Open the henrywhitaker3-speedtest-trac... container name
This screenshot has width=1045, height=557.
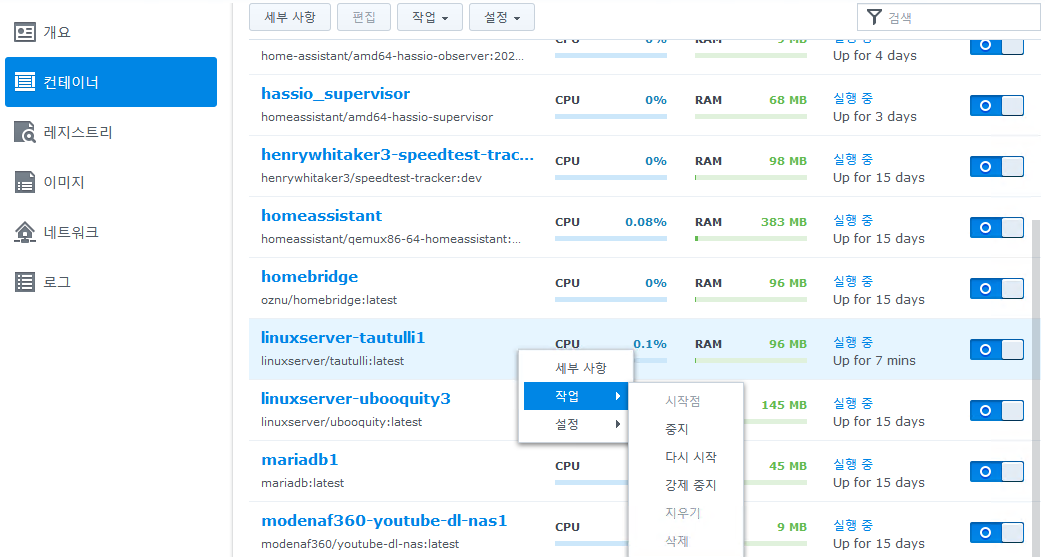[397, 155]
